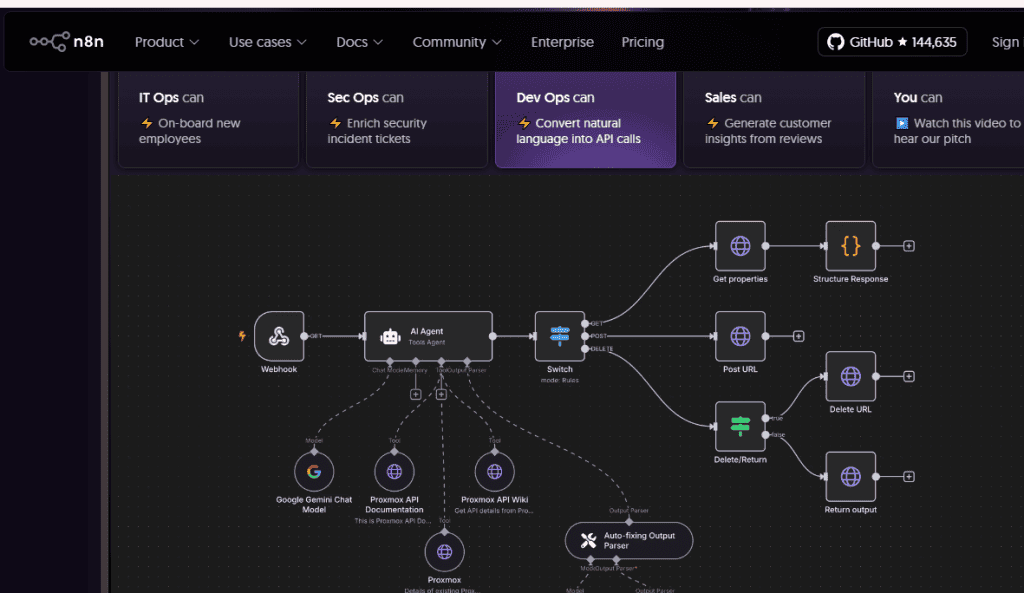The height and width of the screenshot is (593, 1024).
Task: Select the IT Ops use case tab
Action: pyautogui.click(x=208, y=118)
